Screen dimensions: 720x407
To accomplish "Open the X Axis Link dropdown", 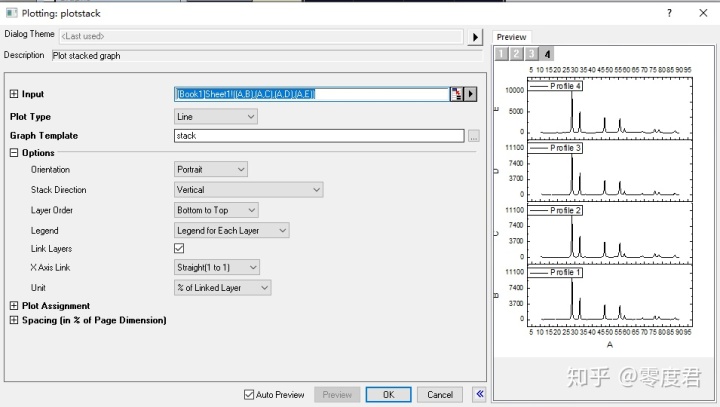I will (217, 267).
